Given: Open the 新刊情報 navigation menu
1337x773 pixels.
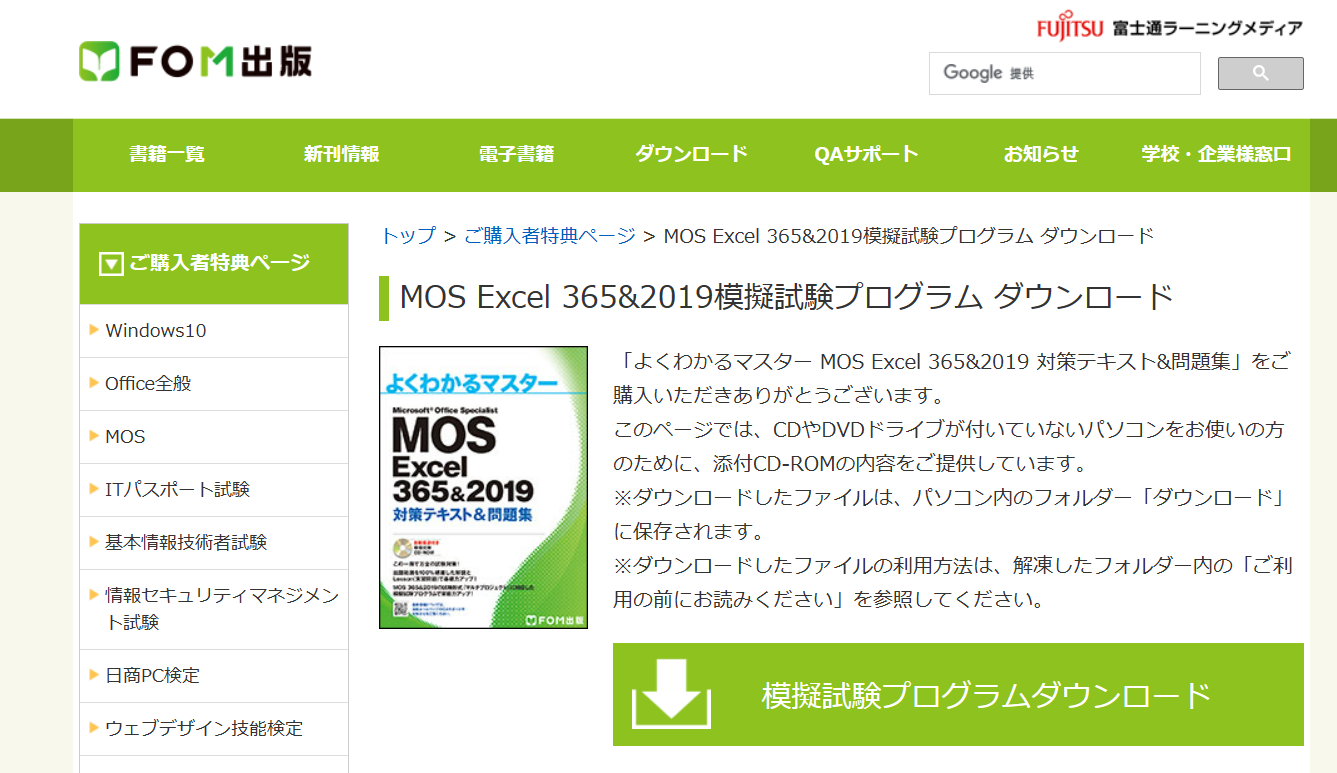Looking at the screenshot, I should [x=338, y=155].
